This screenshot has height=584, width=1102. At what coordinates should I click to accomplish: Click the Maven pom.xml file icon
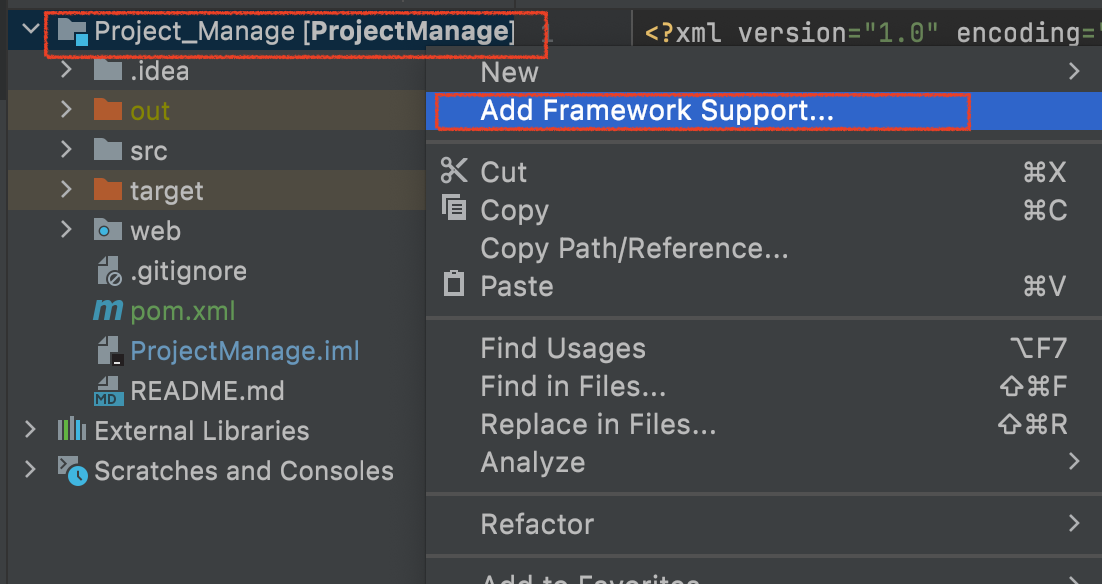(108, 311)
